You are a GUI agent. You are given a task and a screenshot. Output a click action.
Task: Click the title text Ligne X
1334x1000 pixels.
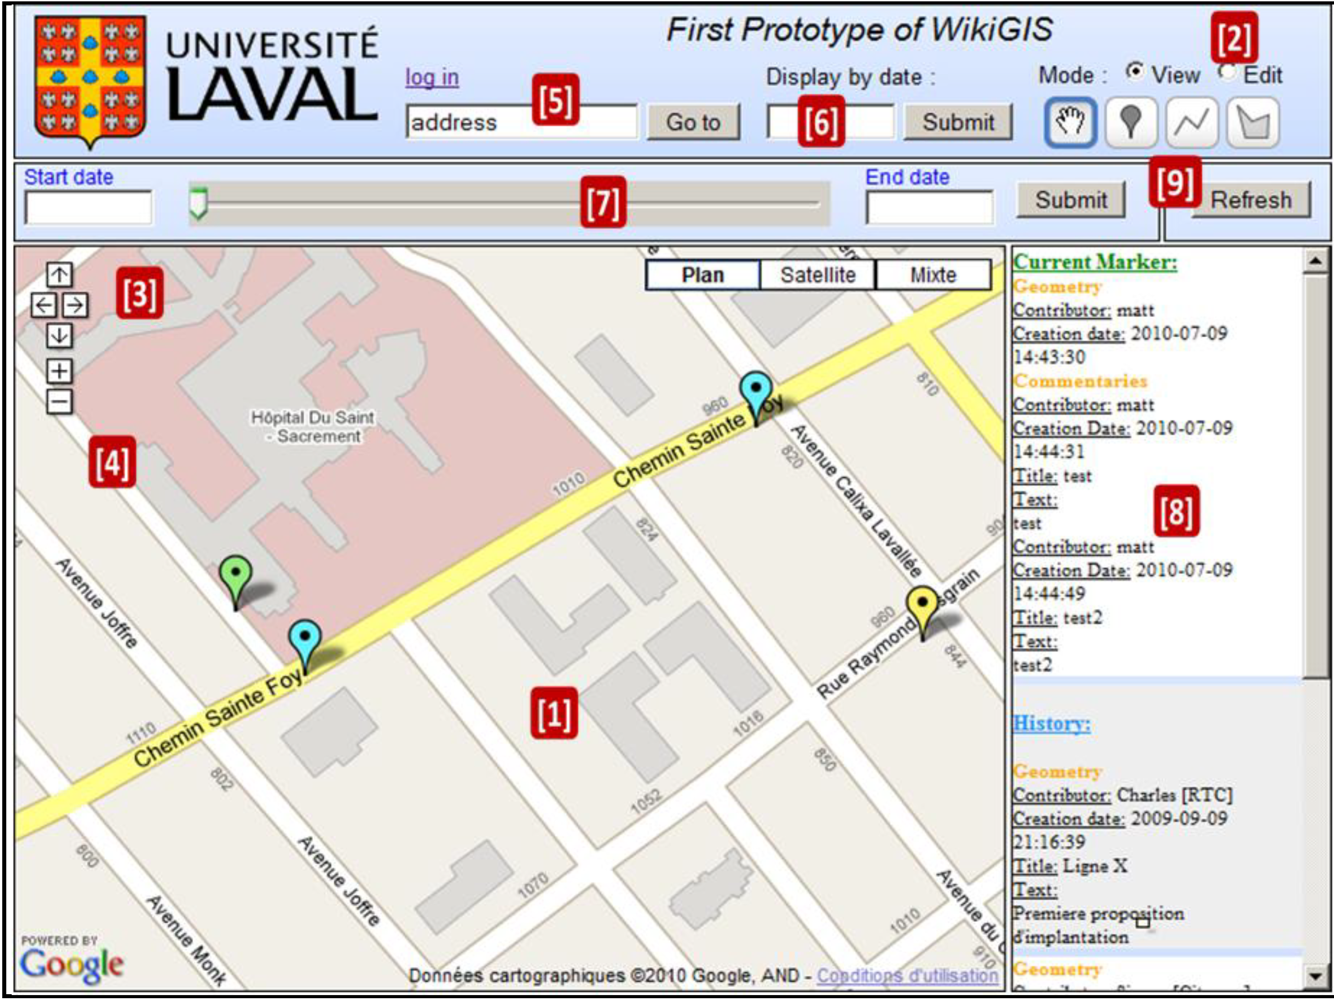click(x=1095, y=866)
